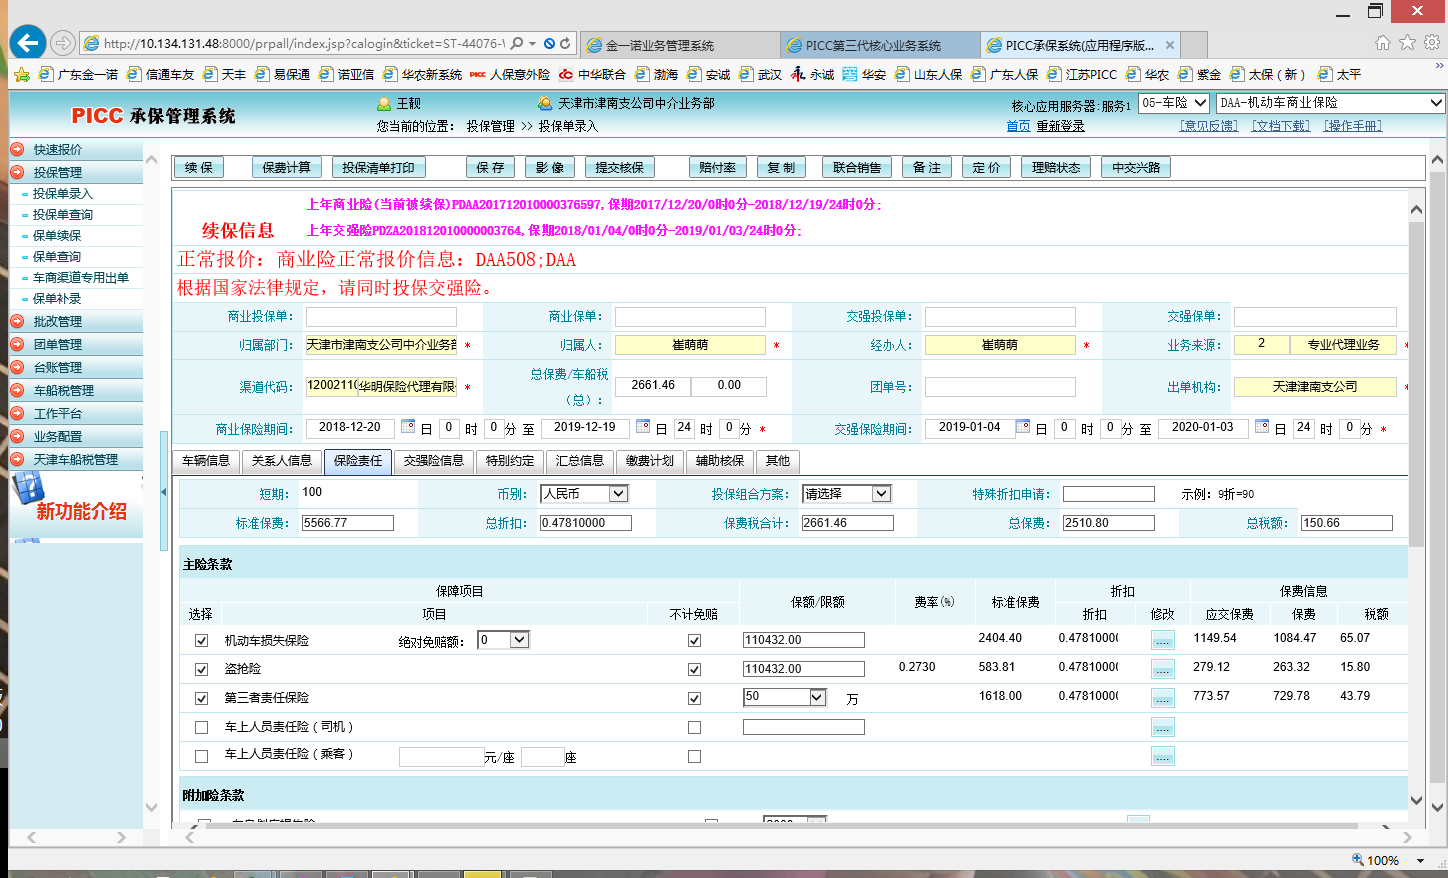Open calendar picker for compulsory insurance end date

coord(1262,427)
